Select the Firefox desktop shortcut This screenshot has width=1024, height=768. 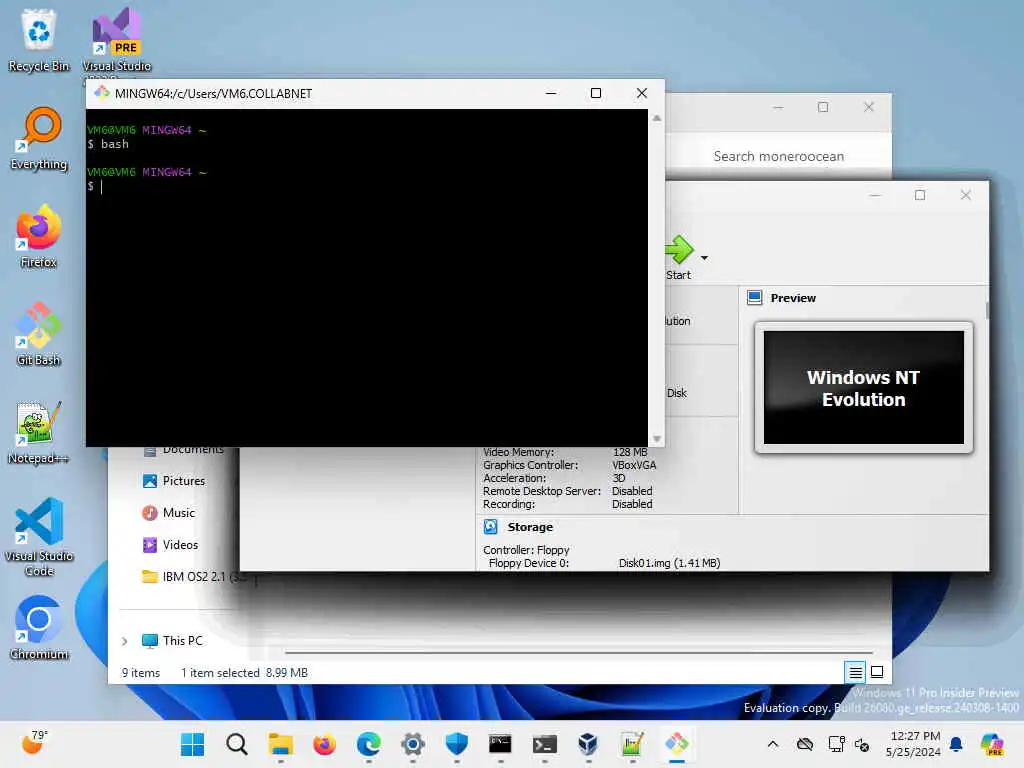pos(39,236)
